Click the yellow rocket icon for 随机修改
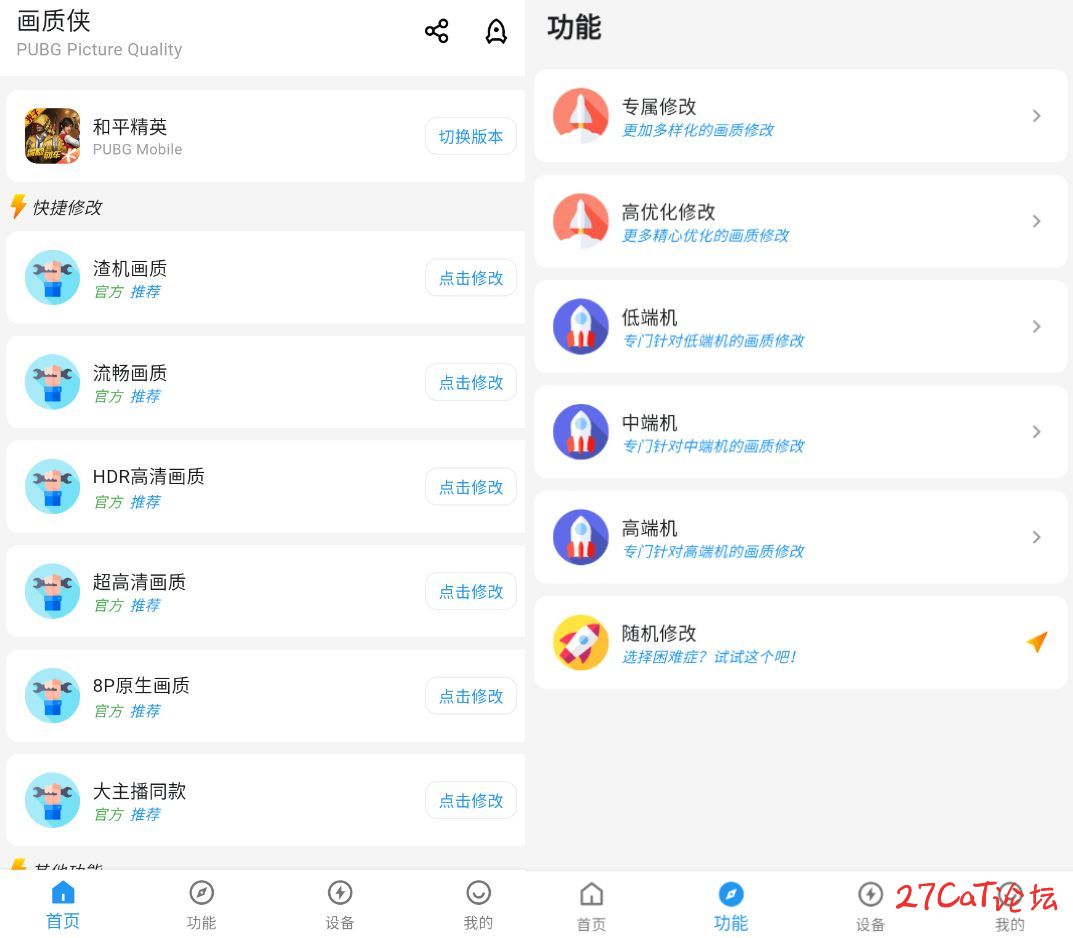The width and height of the screenshot is (1073, 938). 580,642
